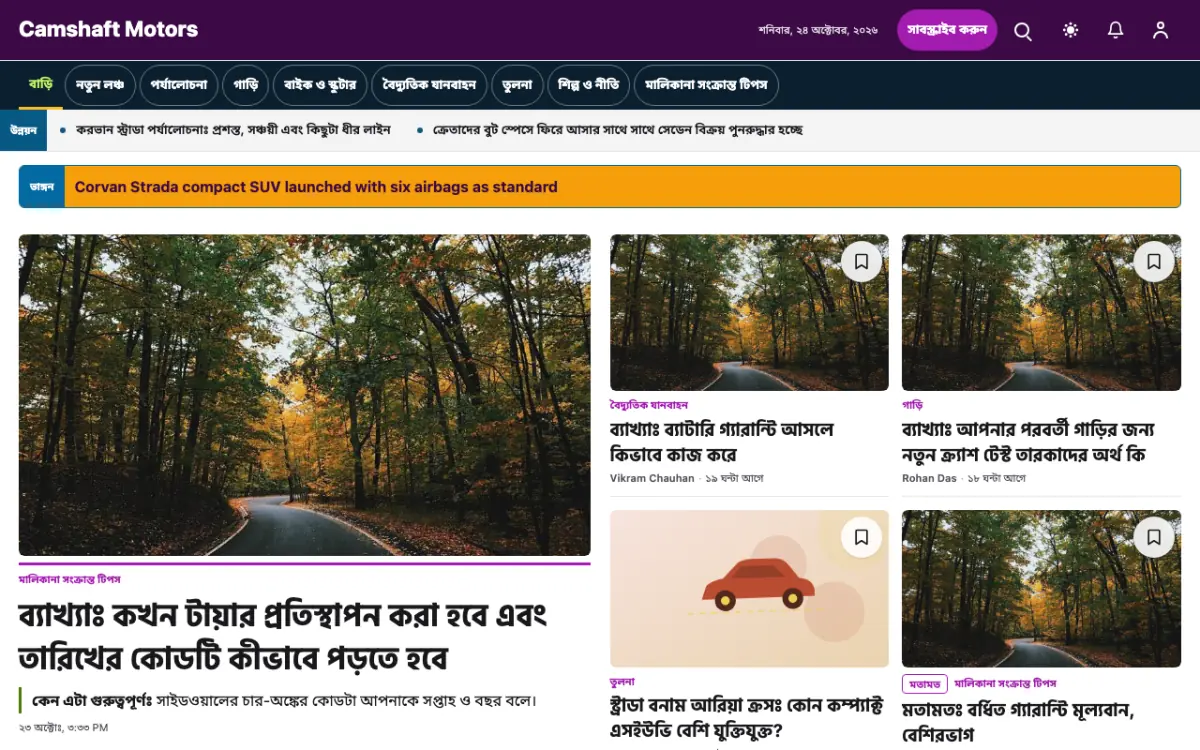Switch to the পর্যালোচনা nav tab
1200x750 pixels.
179,86
